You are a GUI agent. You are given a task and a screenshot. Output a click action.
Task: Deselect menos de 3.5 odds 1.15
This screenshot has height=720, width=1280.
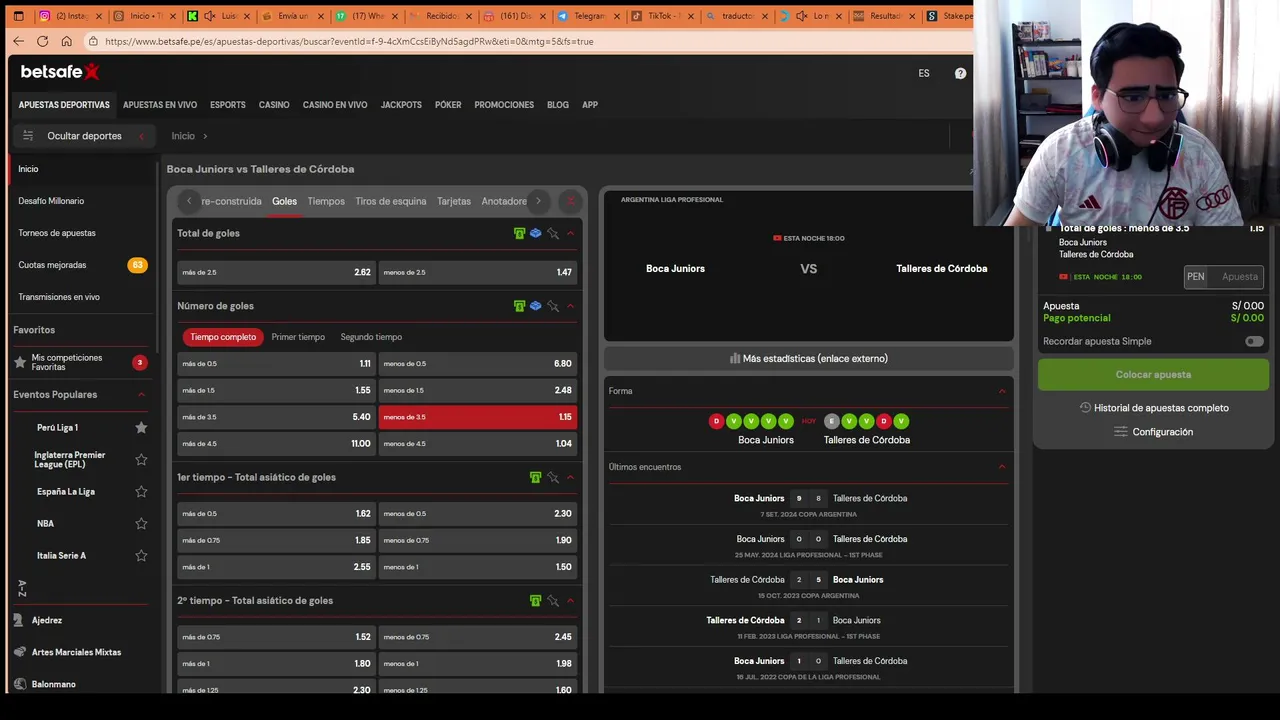click(x=478, y=417)
